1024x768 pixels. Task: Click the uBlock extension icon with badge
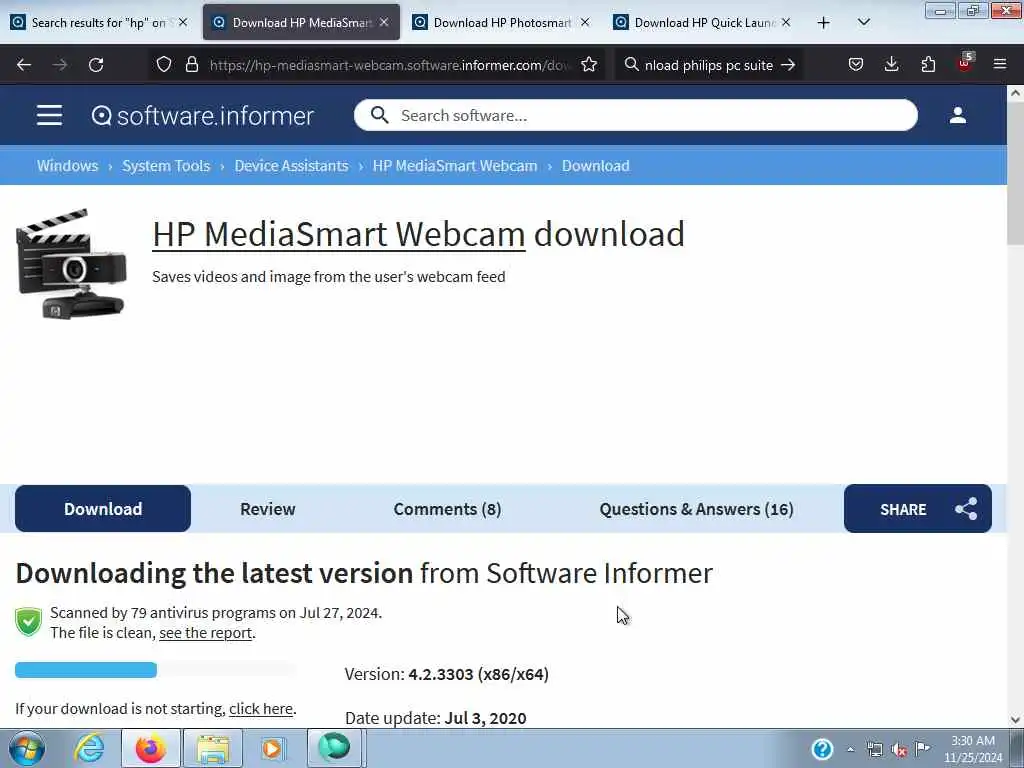(965, 63)
